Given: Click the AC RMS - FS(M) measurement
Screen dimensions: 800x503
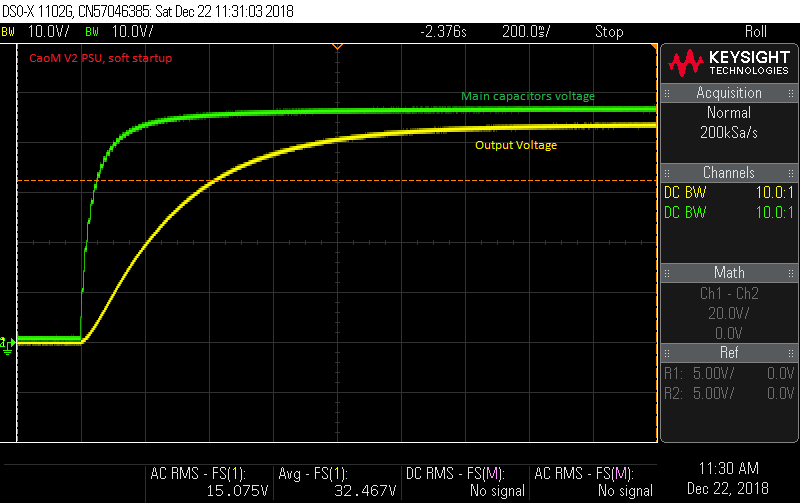Looking at the screenshot, I should [593, 482].
